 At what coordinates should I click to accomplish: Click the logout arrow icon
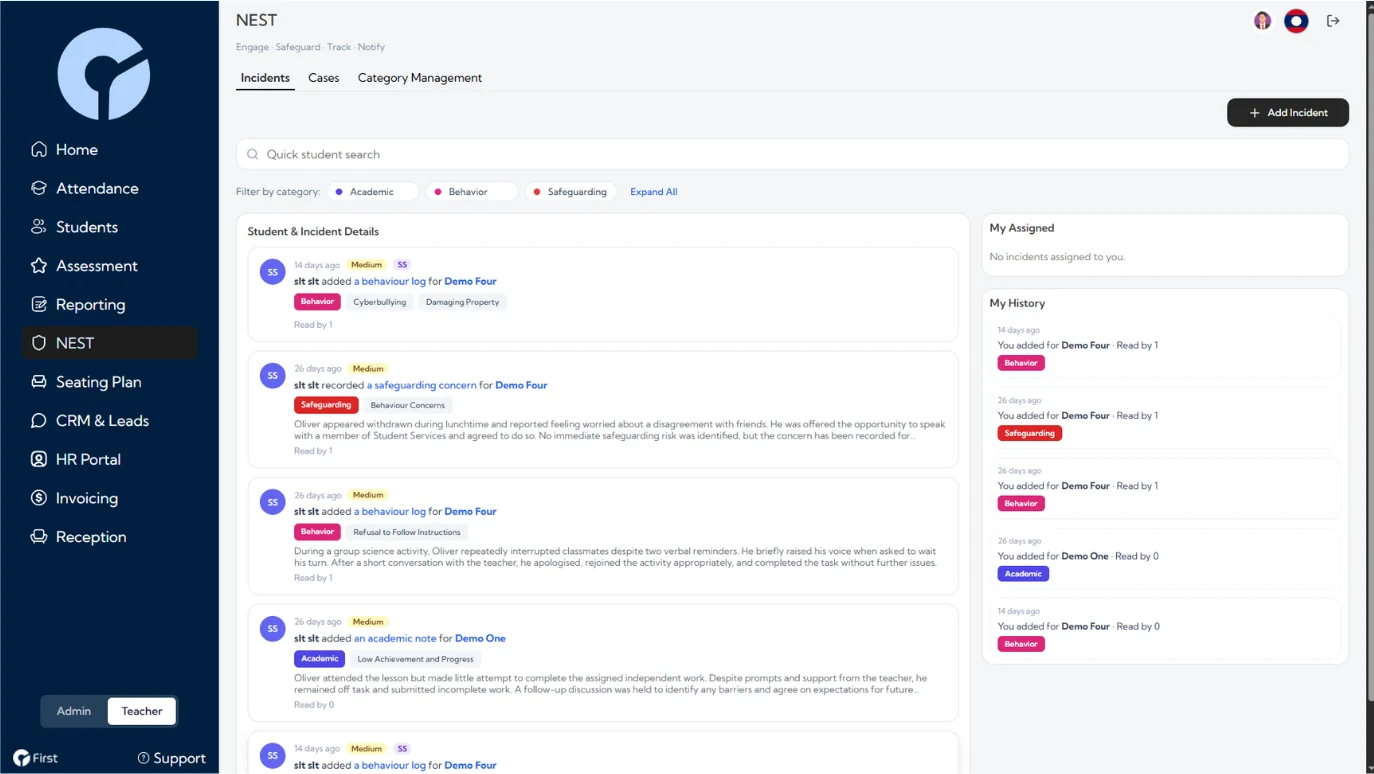coord(1333,21)
